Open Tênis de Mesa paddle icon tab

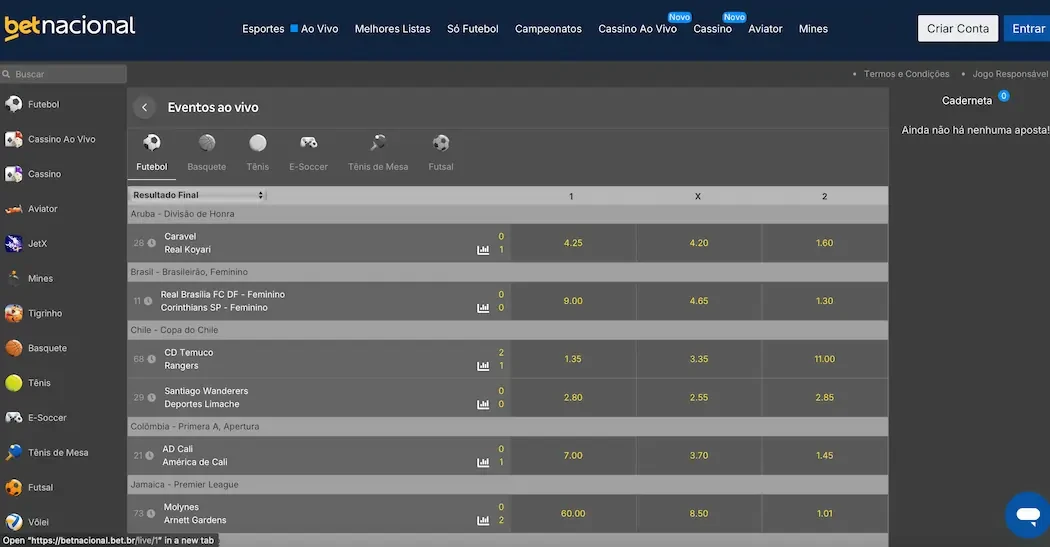(378, 143)
